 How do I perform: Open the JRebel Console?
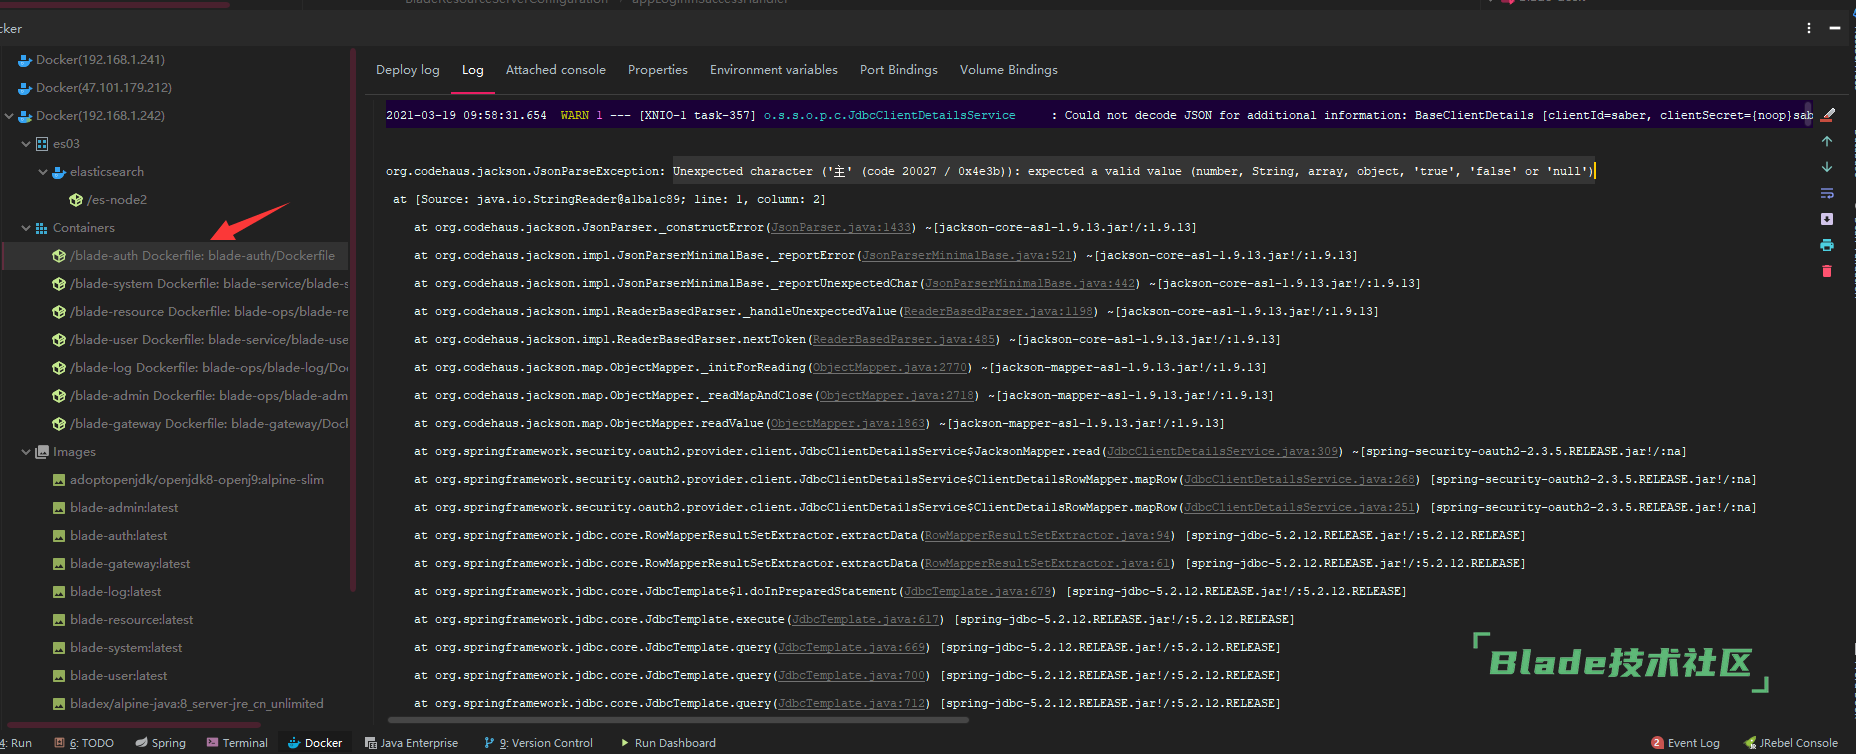tap(1791, 743)
